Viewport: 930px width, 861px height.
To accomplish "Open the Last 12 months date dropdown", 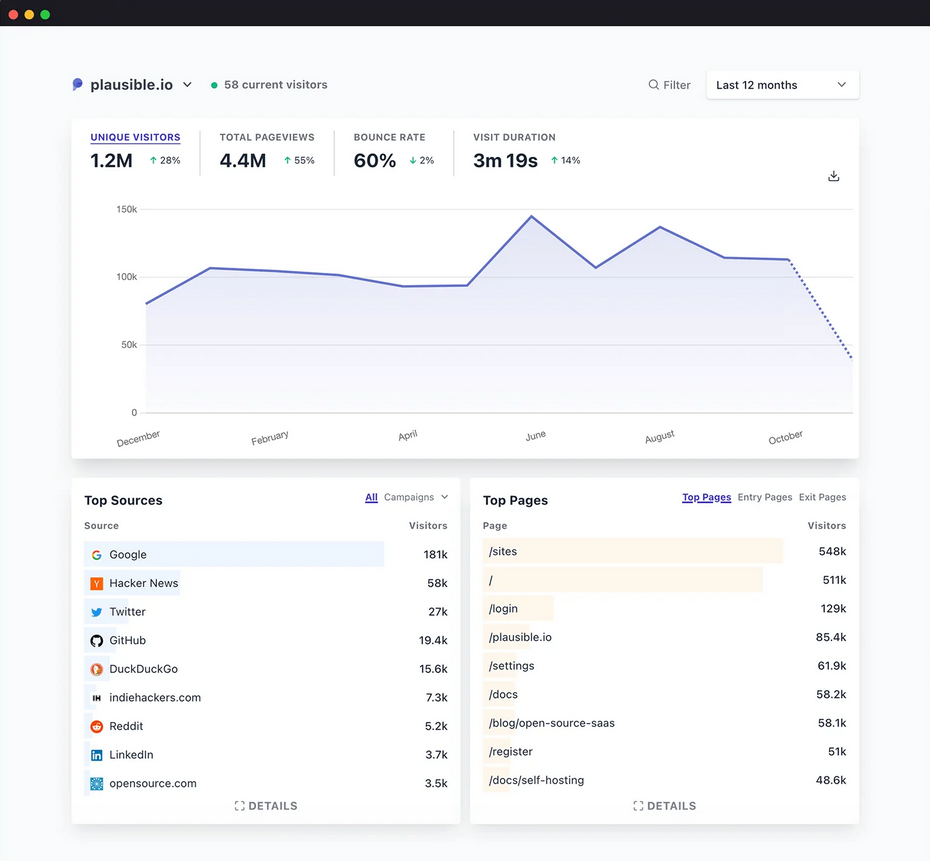I will 782,85.
